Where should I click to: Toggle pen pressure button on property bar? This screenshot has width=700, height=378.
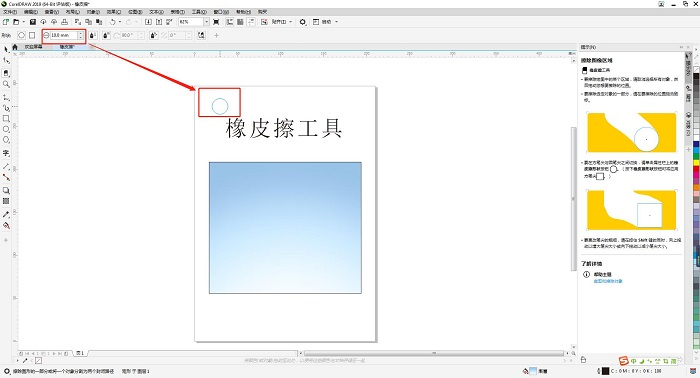coord(92,35)
